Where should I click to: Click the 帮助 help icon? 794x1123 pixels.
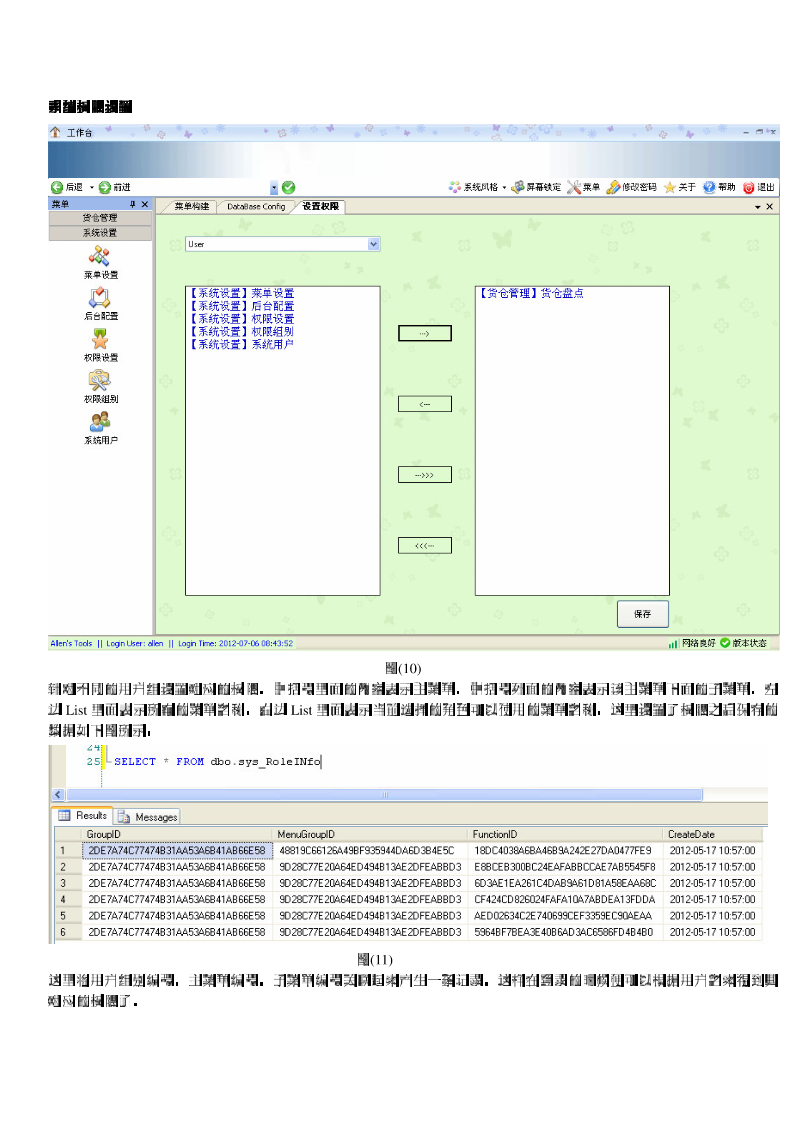point(709,187)
